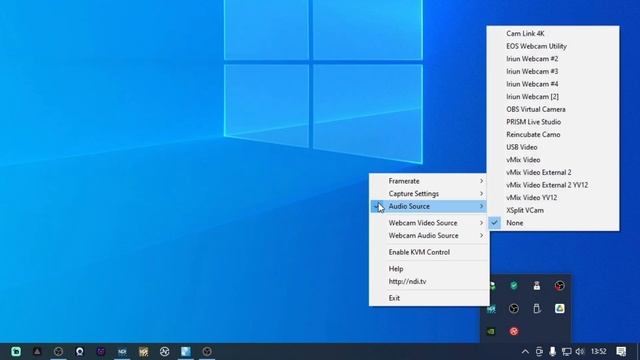Open the NVIDIA tray icon
The width and height of the screenshot is (640, 360).
click(491, 331)
